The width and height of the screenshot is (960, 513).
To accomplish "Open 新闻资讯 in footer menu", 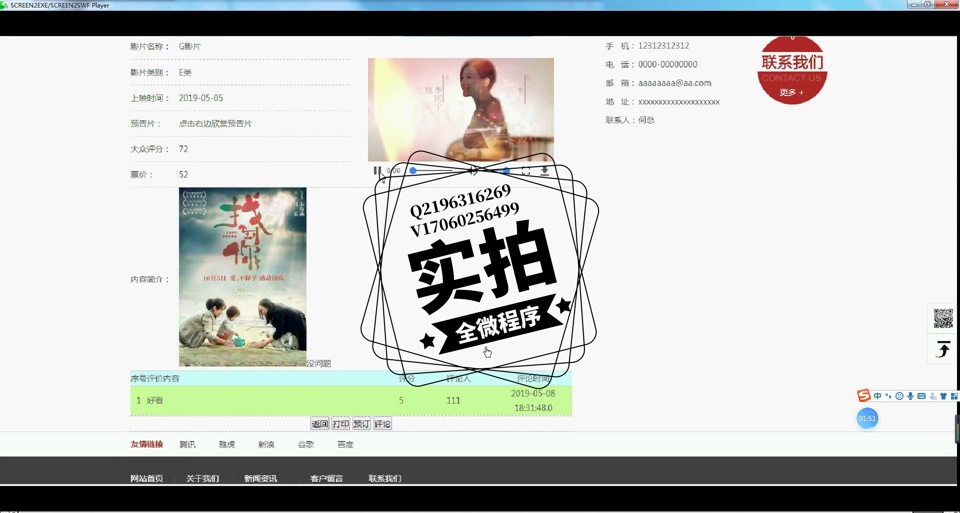I will coord(260,478).
